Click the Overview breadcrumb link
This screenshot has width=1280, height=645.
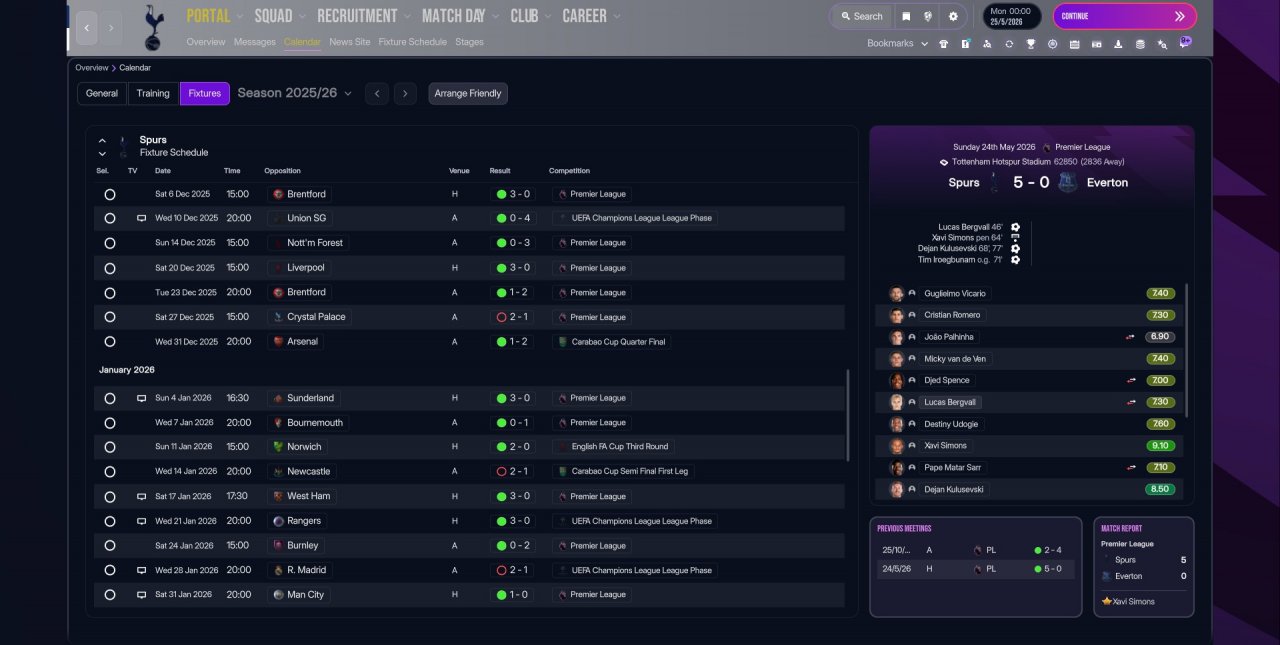[91, 68]
